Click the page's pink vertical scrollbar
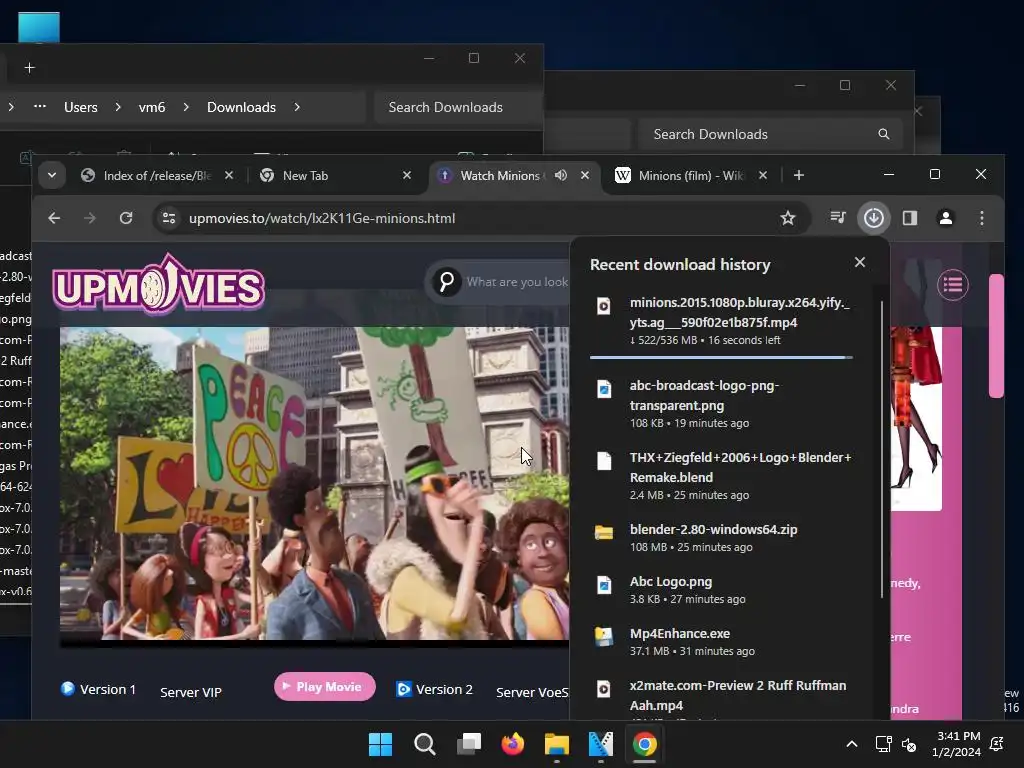Screen dimensions: 1024x768 pos(996,336)
